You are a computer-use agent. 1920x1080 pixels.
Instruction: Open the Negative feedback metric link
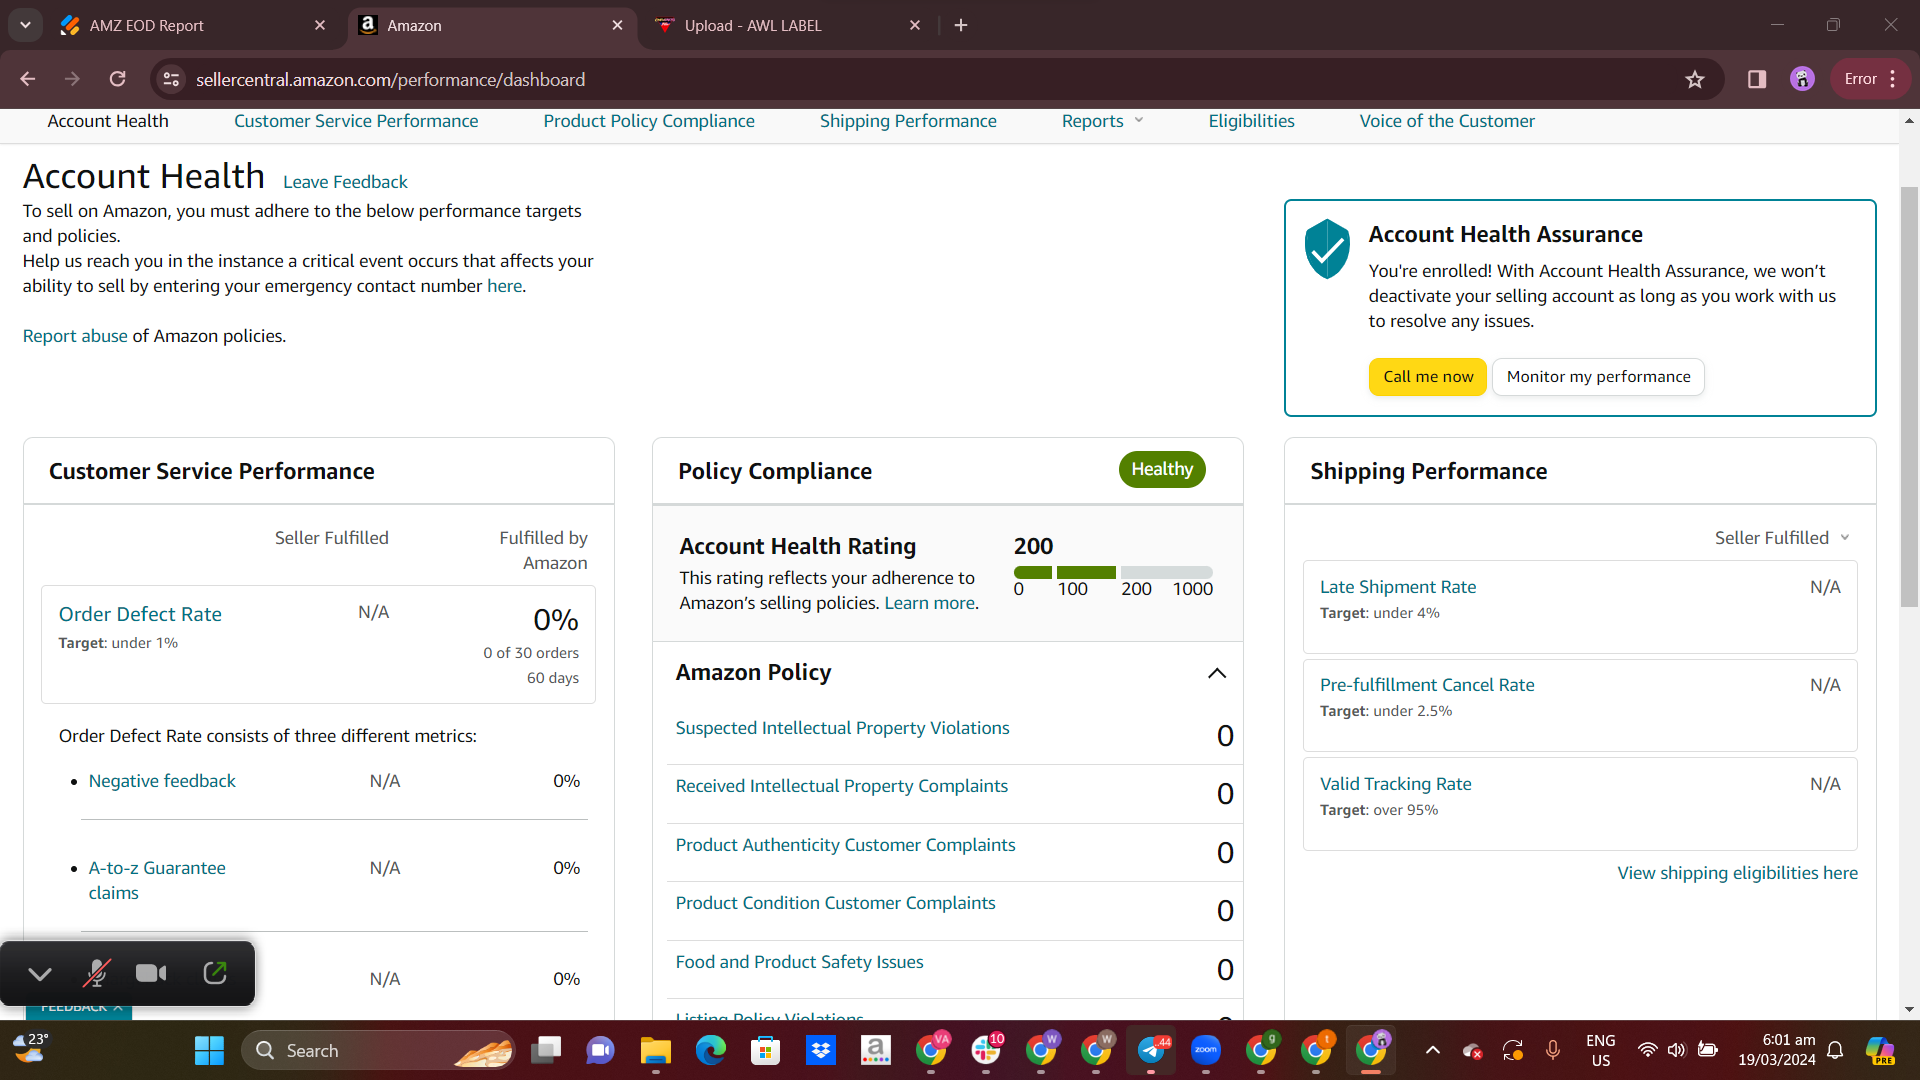coord(162,781)
